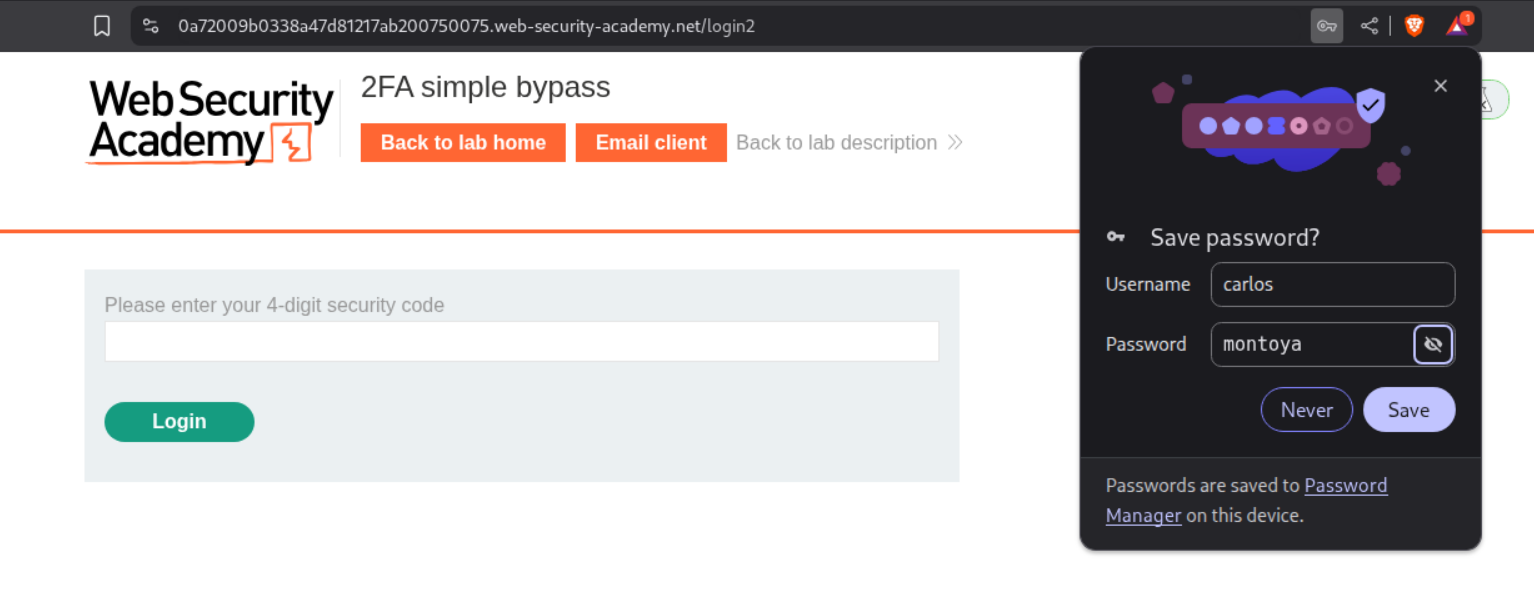Open Brave Rewards triangle icon
Viewport: 1534px width, 609px height.
click(x=1457, y=26)
